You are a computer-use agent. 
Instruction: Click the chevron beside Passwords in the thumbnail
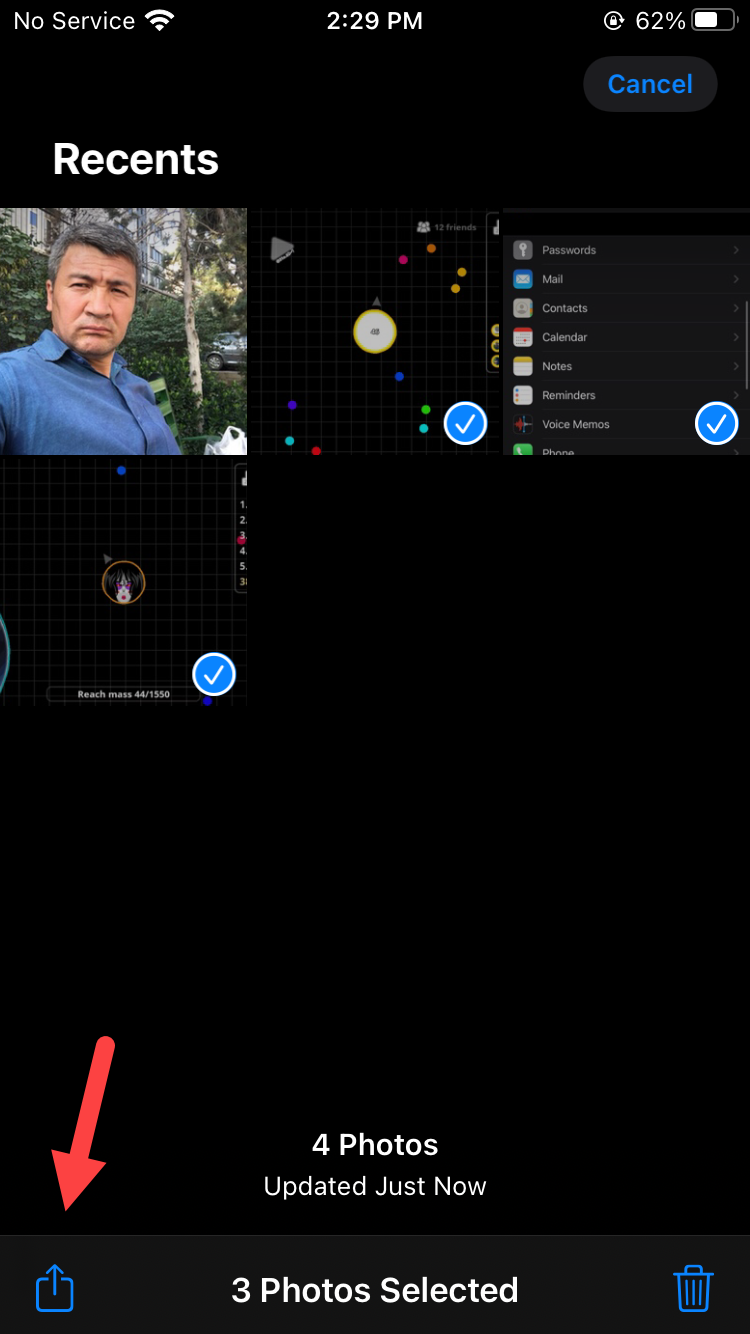pyautogui.click(x=736, y=250)
